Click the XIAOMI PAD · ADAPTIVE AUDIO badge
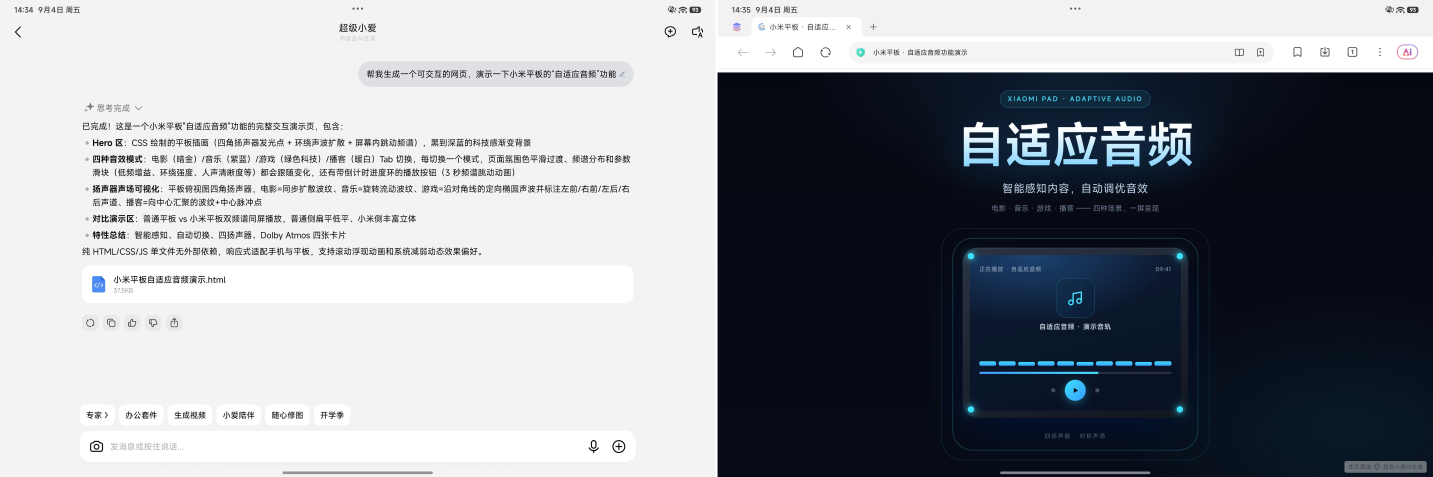Screen dimensions: 1433x477 pos(1075,99)
